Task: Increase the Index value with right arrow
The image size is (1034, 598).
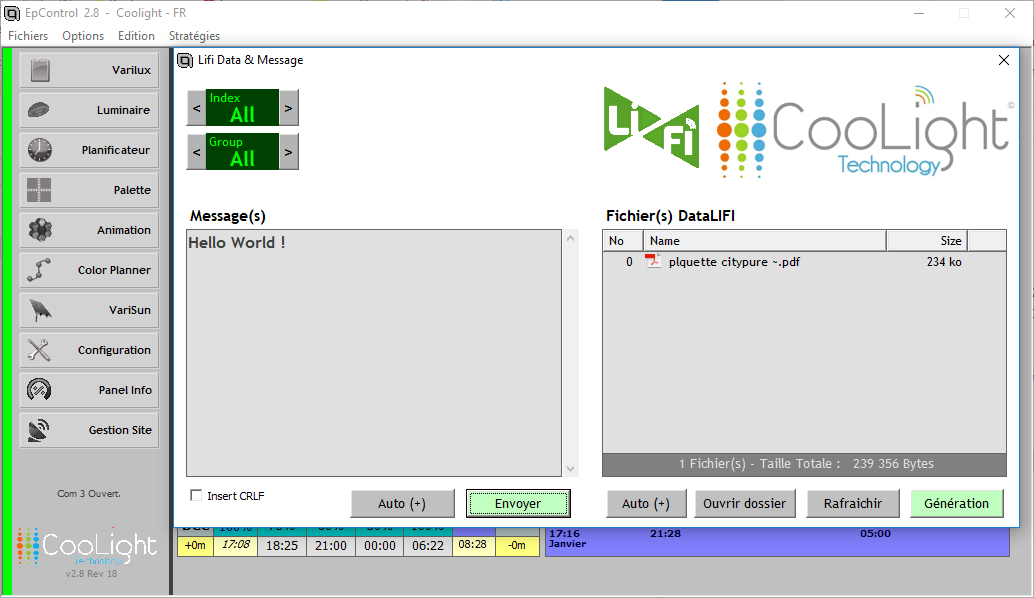Action: (288, 108)
